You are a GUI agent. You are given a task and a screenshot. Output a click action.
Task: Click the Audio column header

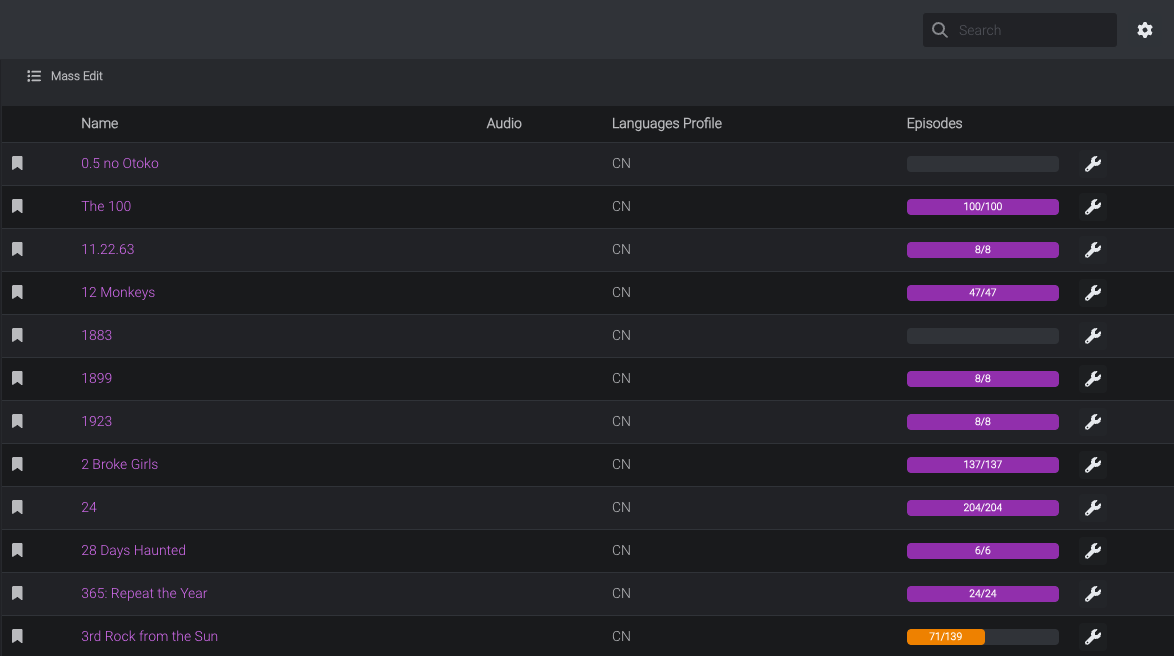coord(504,124)
